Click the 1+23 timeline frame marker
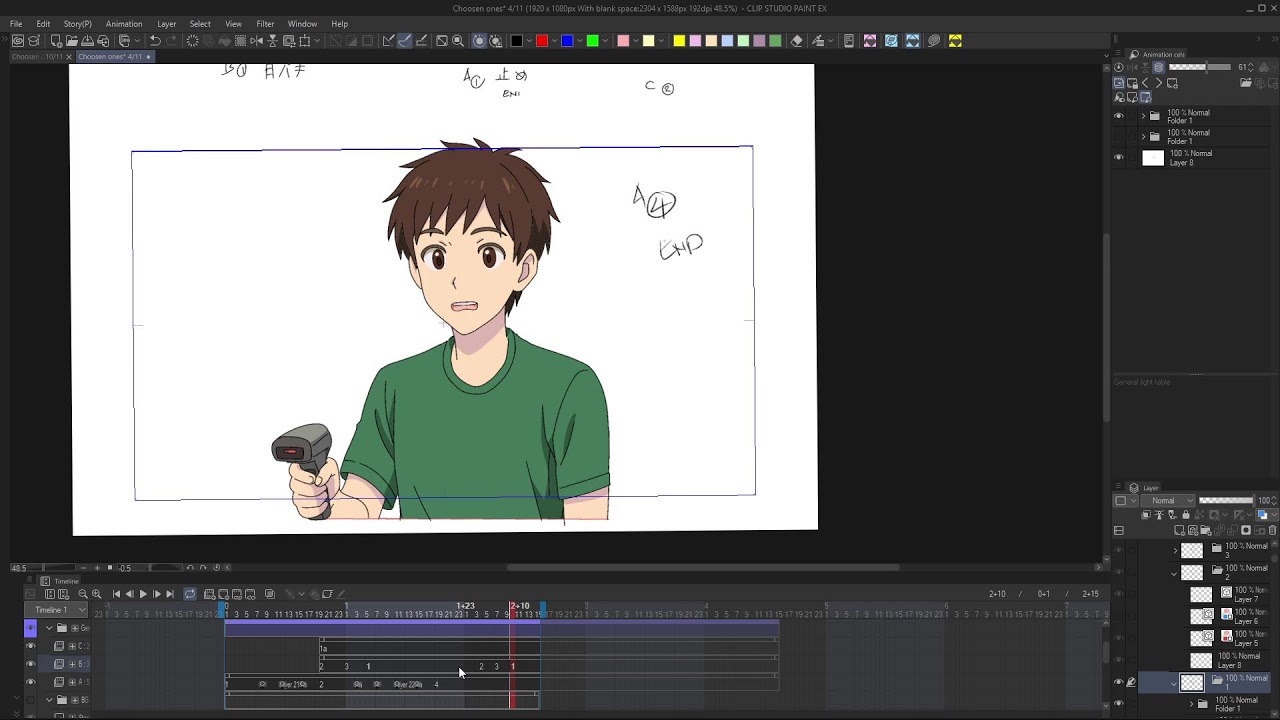1280x720 pixels. tap(466, 606)
